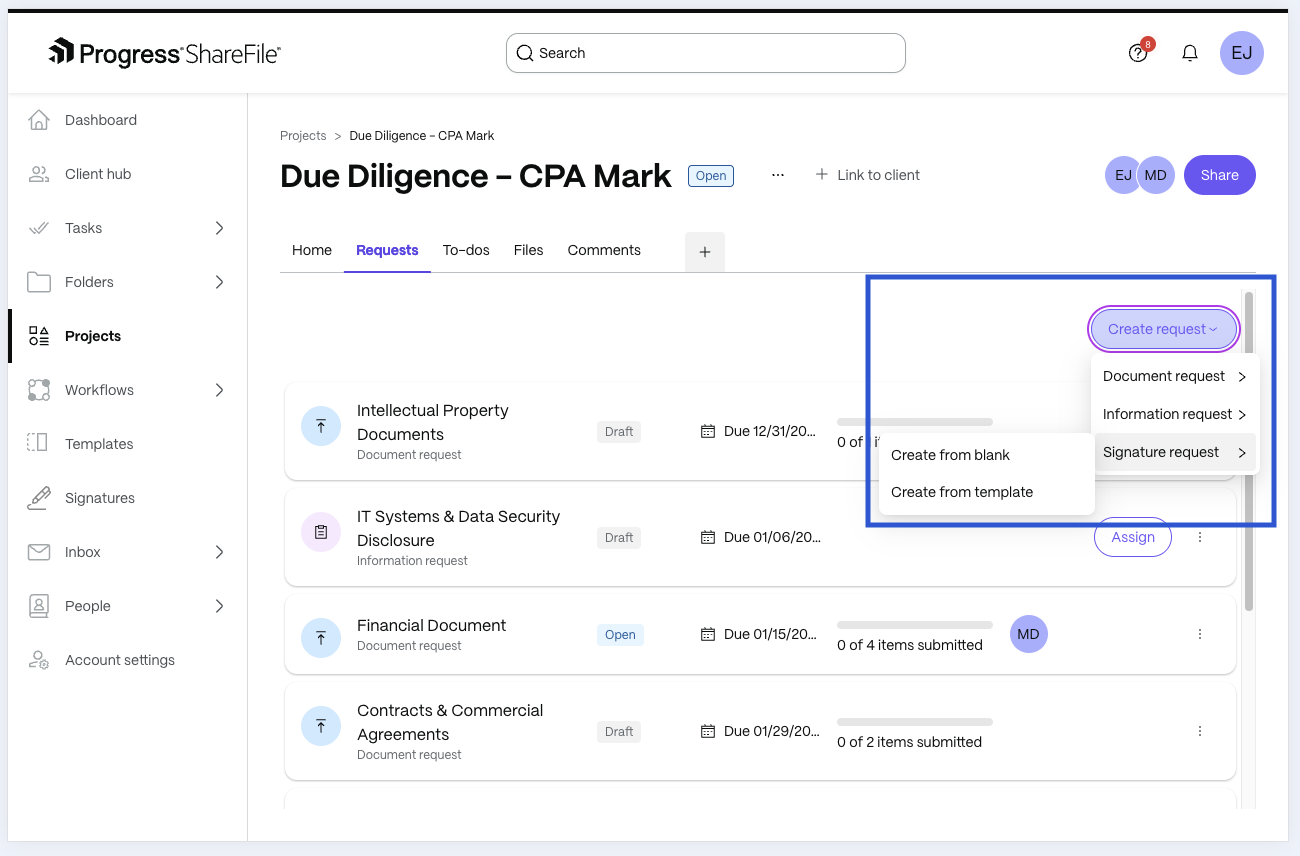Viewport: 1300px width, 856px height.
Task: Open the Signatures pen icon in sidebar
Action: 39,498
